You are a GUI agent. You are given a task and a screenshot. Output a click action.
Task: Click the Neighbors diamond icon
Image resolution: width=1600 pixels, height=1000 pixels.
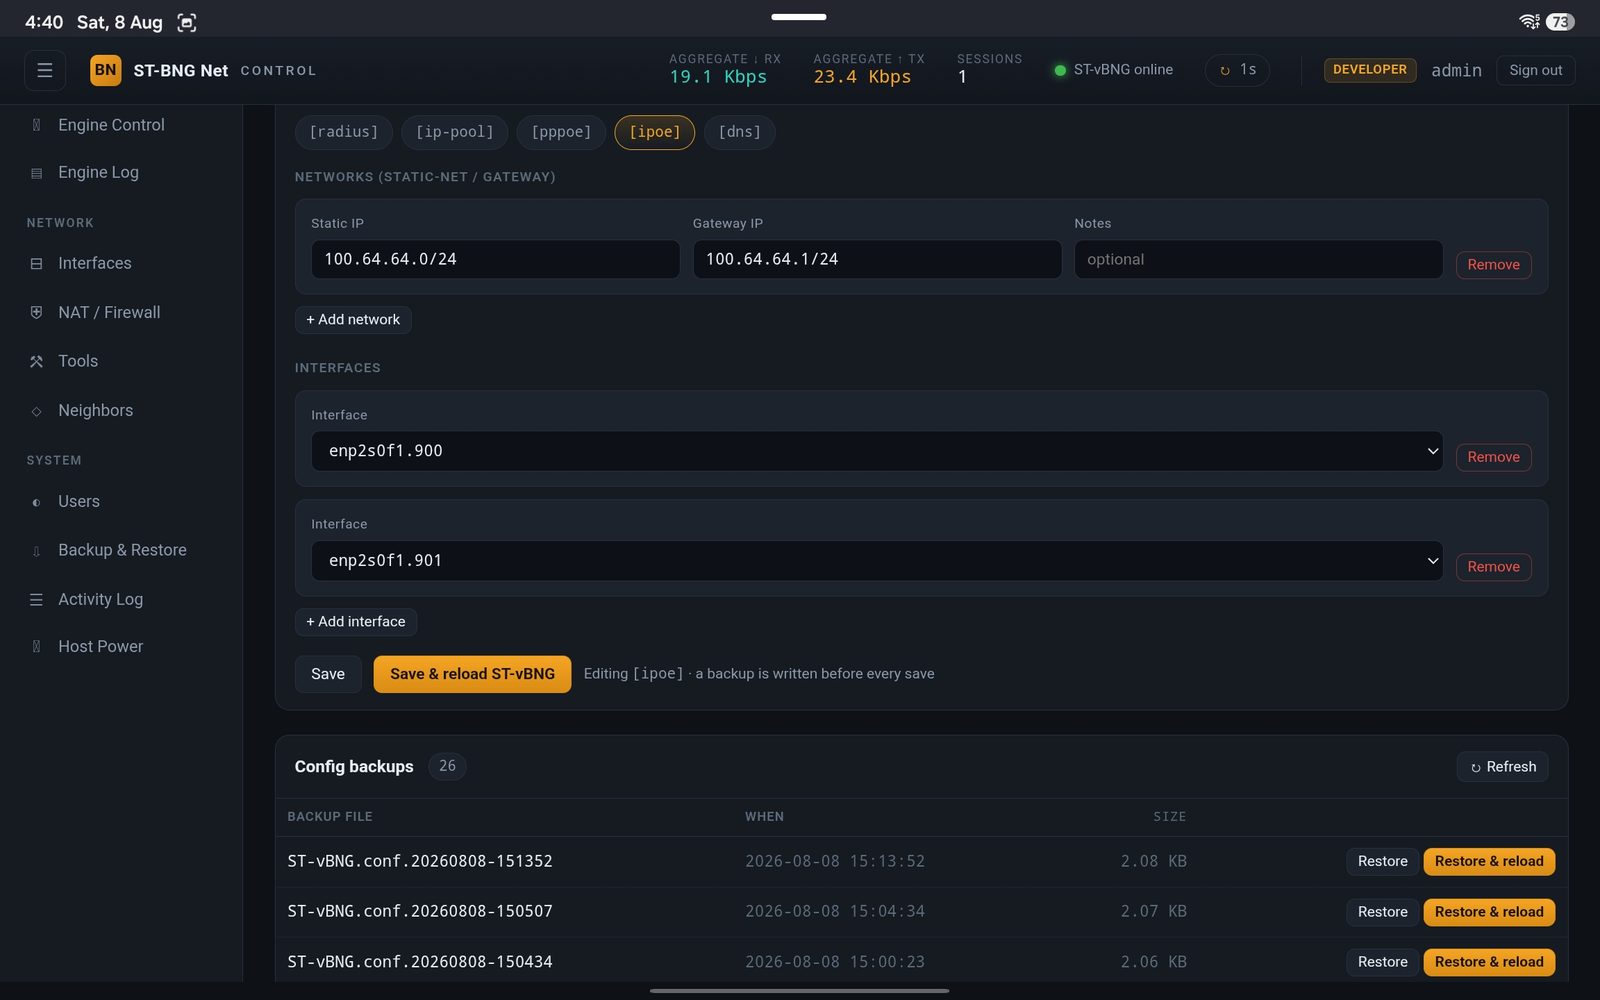click(x=36, y=411)
